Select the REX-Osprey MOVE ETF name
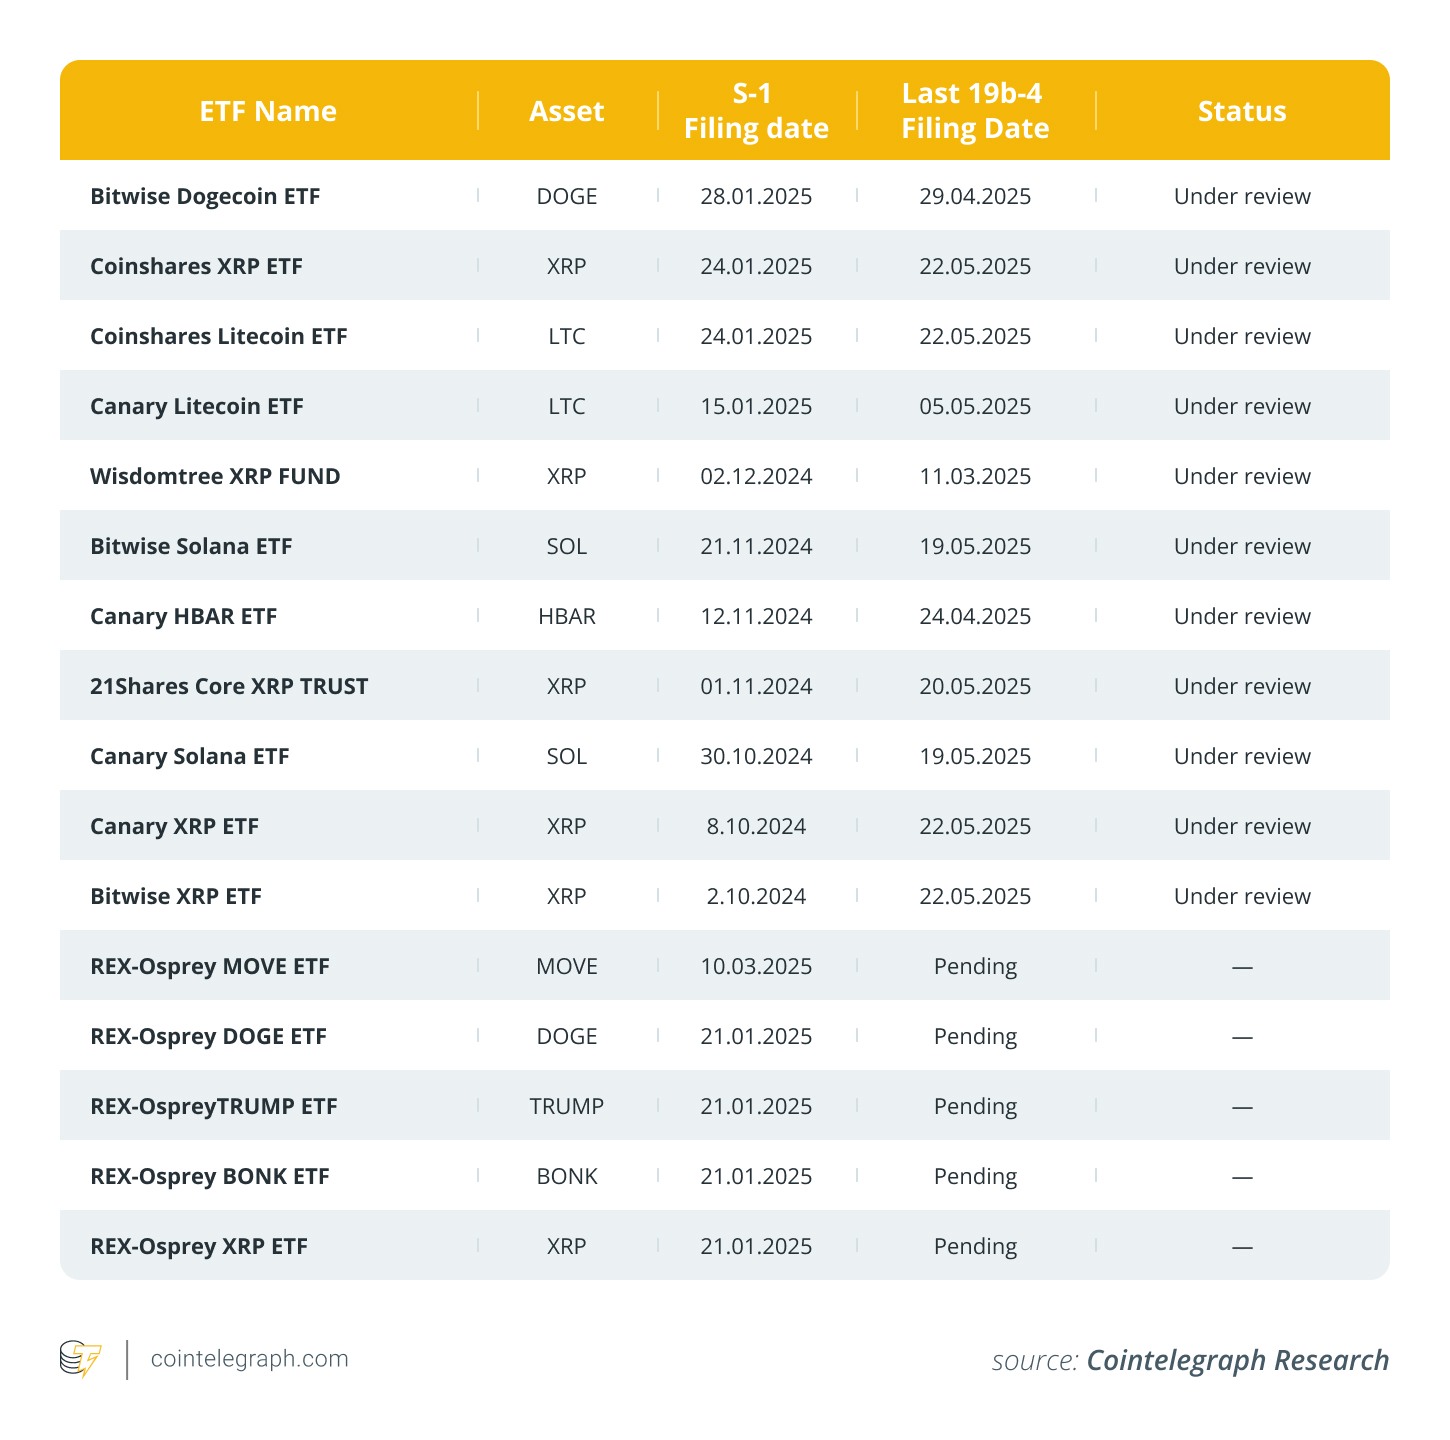This screenshot has width=1450, height=1440. pos(210,966)
